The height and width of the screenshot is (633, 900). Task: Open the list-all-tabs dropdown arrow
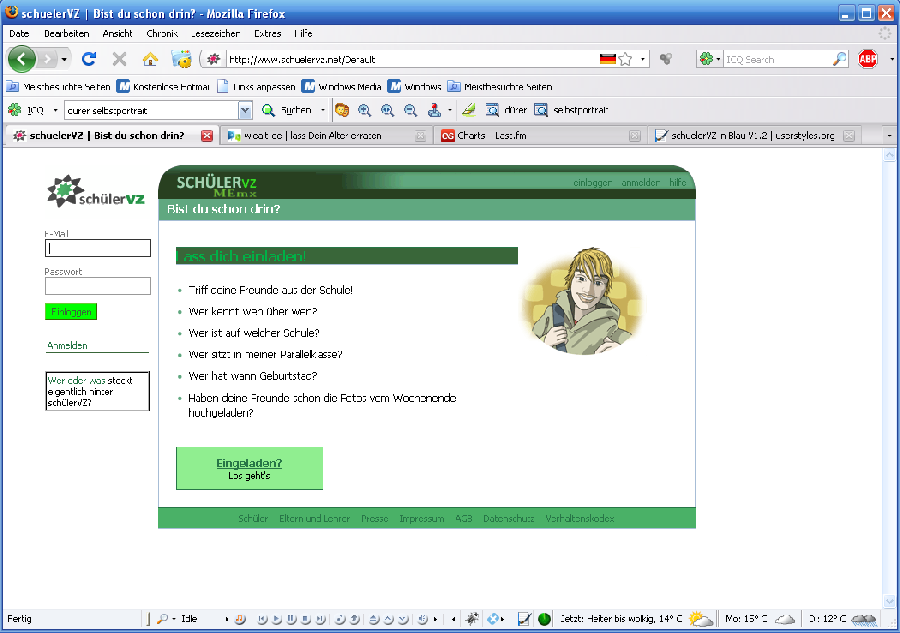tap(889, 135)
